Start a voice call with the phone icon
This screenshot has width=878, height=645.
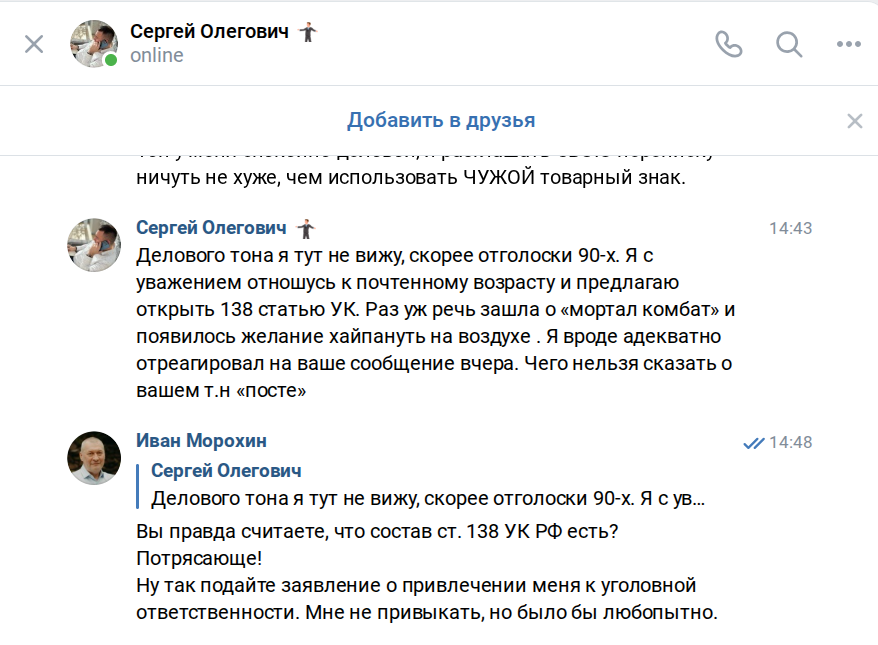point(729,44)
